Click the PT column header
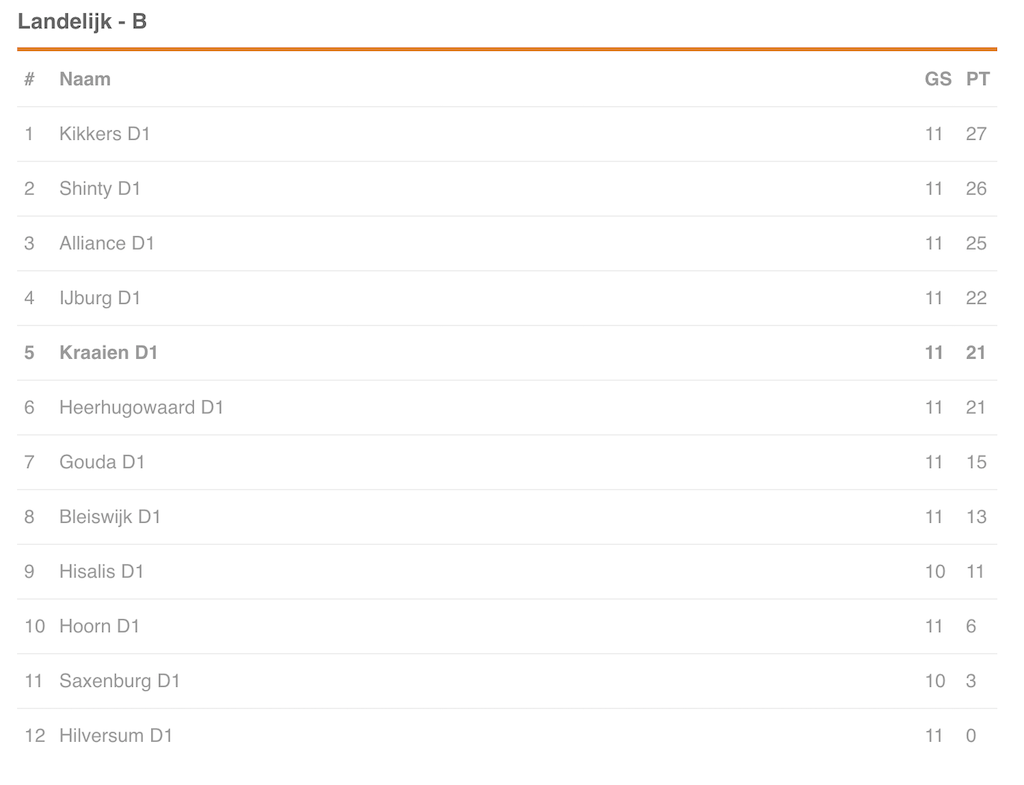The height and width of the screenshot is (785, 1024). click(x=977, y=79)
